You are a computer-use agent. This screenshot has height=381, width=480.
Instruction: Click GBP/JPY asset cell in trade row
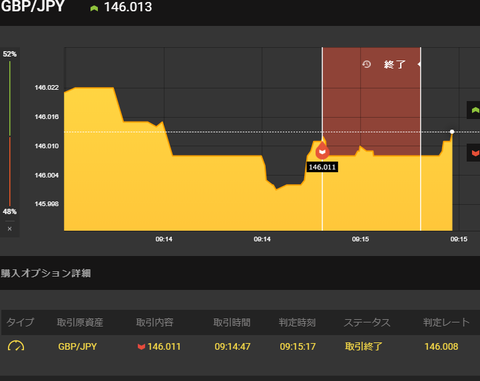click(78, 347)
